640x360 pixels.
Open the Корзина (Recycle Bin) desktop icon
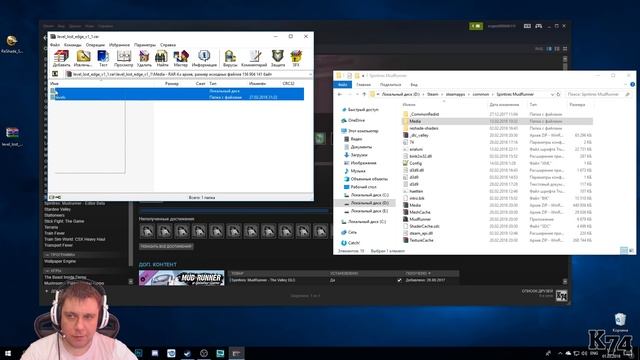click(620, 322)
